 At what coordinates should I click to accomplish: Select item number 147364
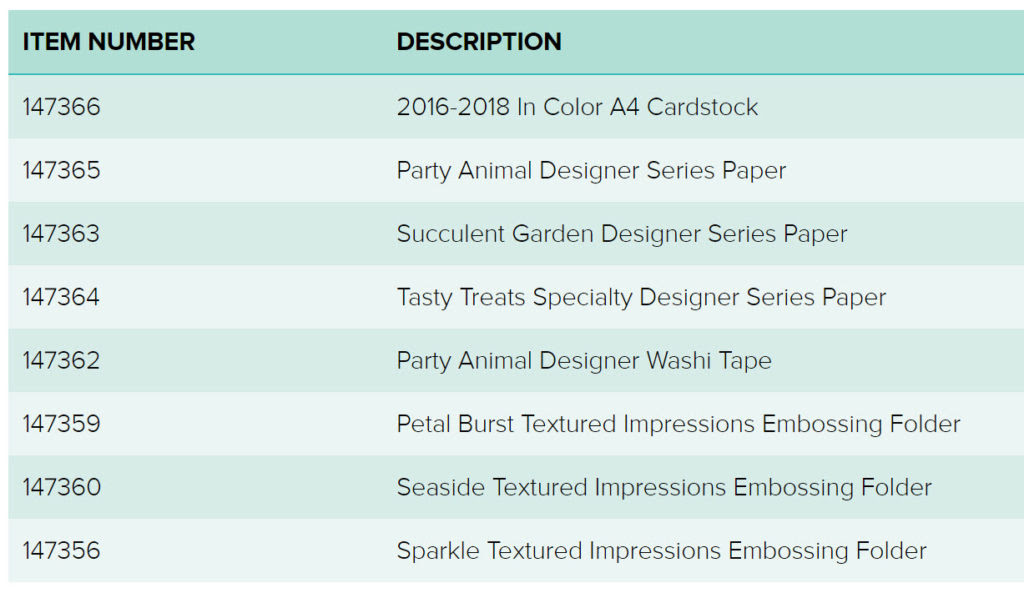61,296
